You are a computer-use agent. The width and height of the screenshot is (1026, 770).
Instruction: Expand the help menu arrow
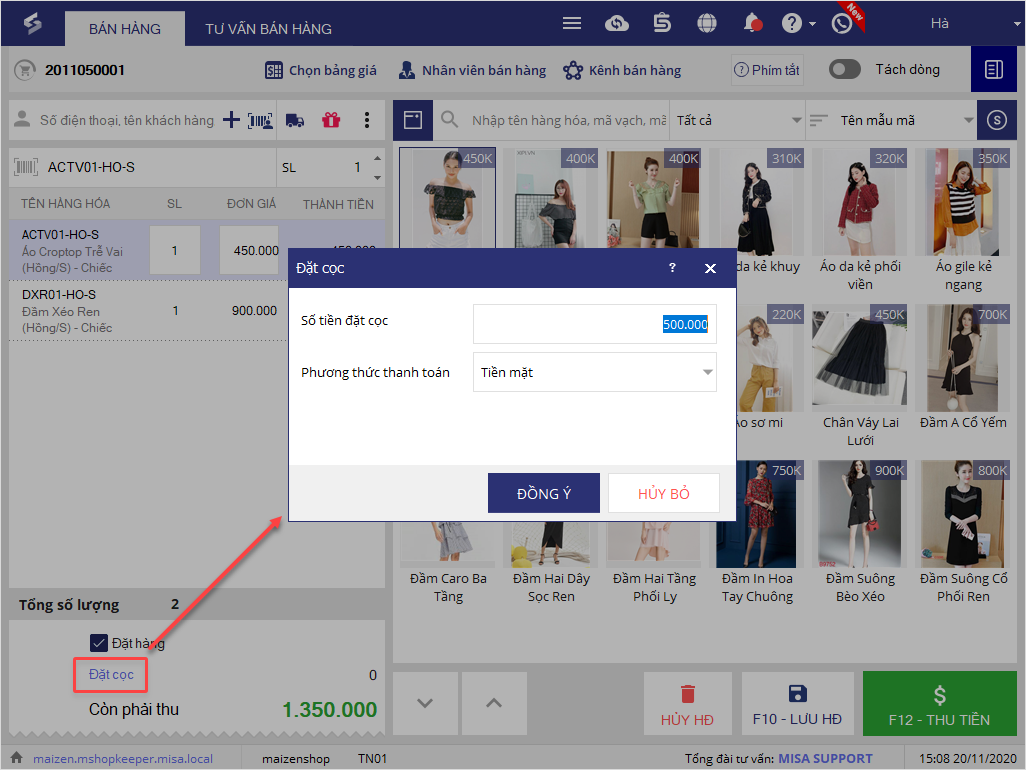(x=812, y=24)
